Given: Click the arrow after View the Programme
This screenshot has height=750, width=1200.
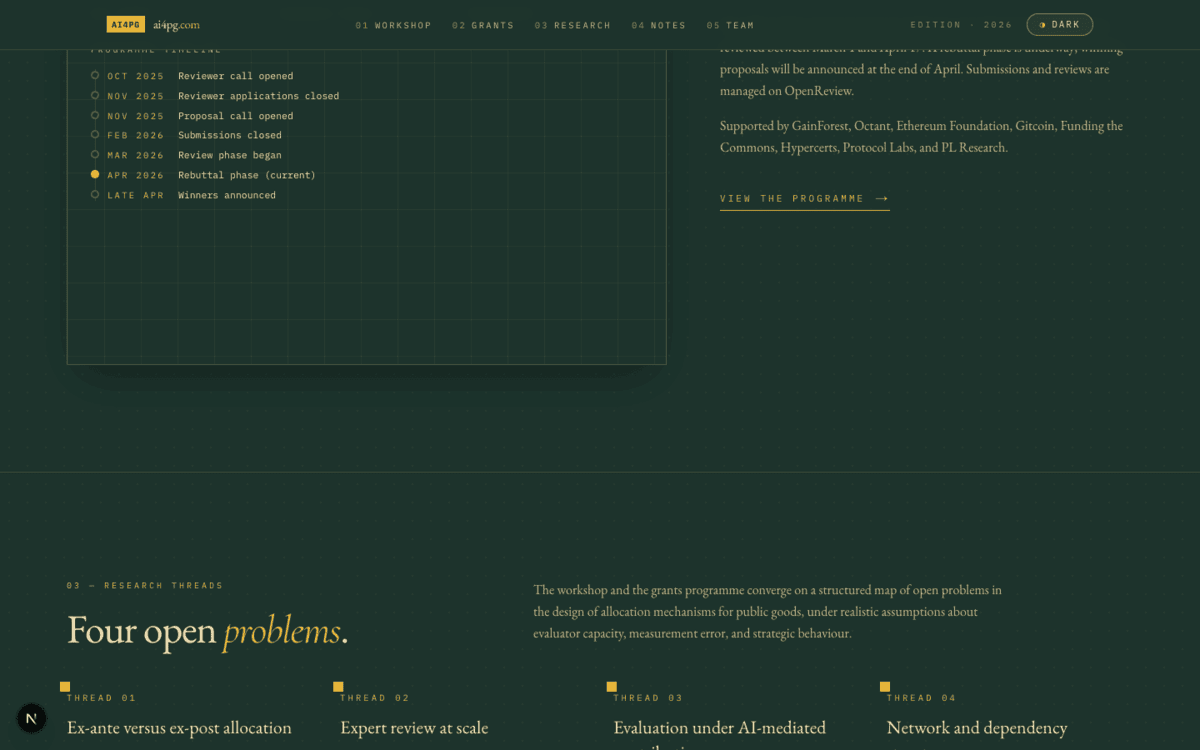Looking at the screenshot, I should 882,199.
